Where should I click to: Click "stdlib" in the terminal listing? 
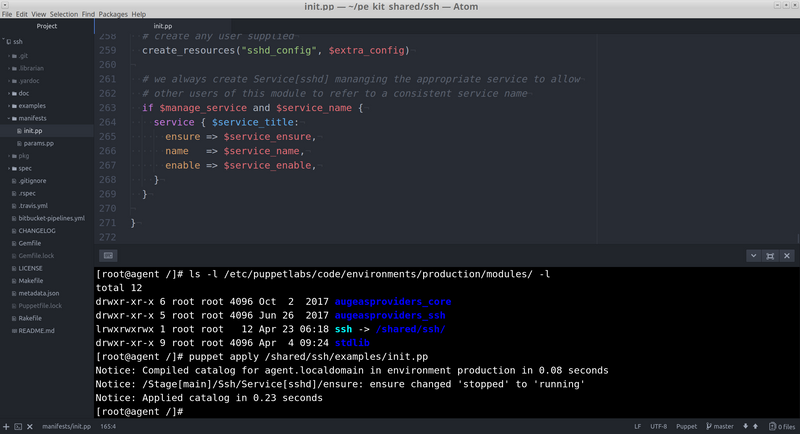pyautogui.click(x=352, y=343)
